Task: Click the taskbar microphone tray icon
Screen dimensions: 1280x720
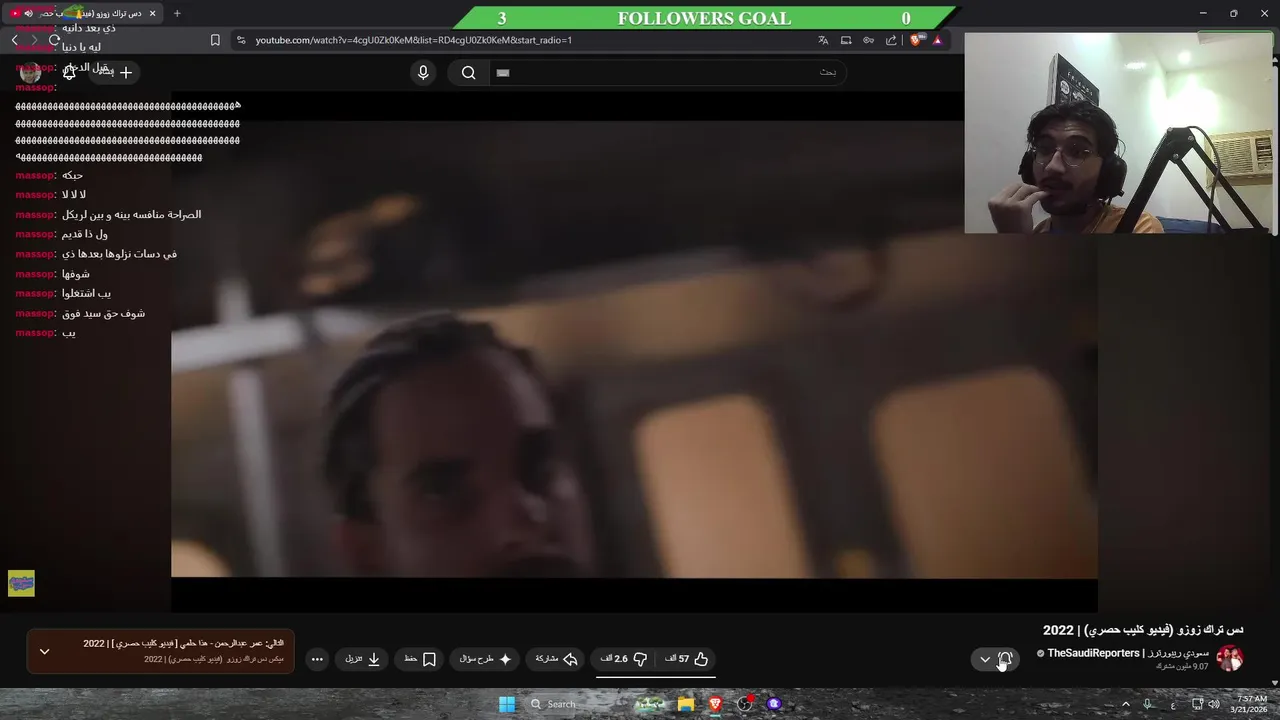Action: pos(1147,704)
